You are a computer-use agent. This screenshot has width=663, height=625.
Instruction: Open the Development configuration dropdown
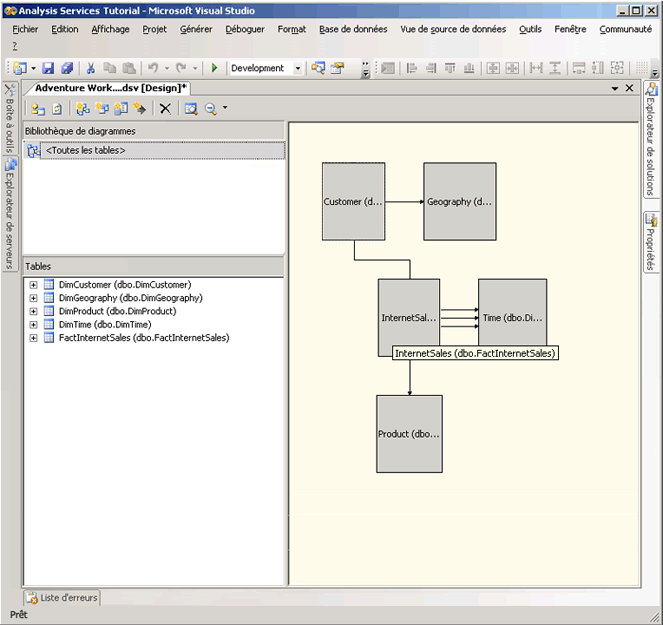click(297, 68)
